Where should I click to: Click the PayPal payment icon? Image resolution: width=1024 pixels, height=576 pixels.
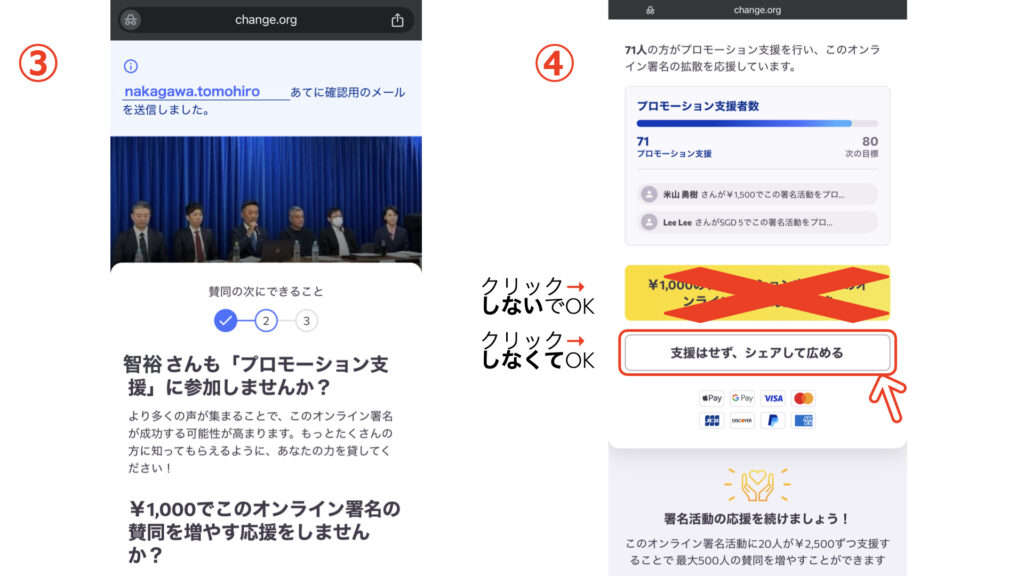click(x=772, y=420)
